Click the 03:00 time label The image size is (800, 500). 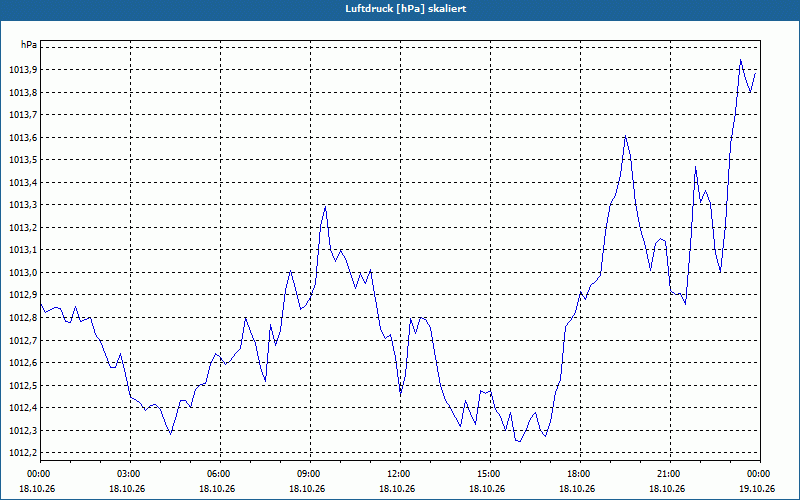pyautogui.click(x=130, y=474)
